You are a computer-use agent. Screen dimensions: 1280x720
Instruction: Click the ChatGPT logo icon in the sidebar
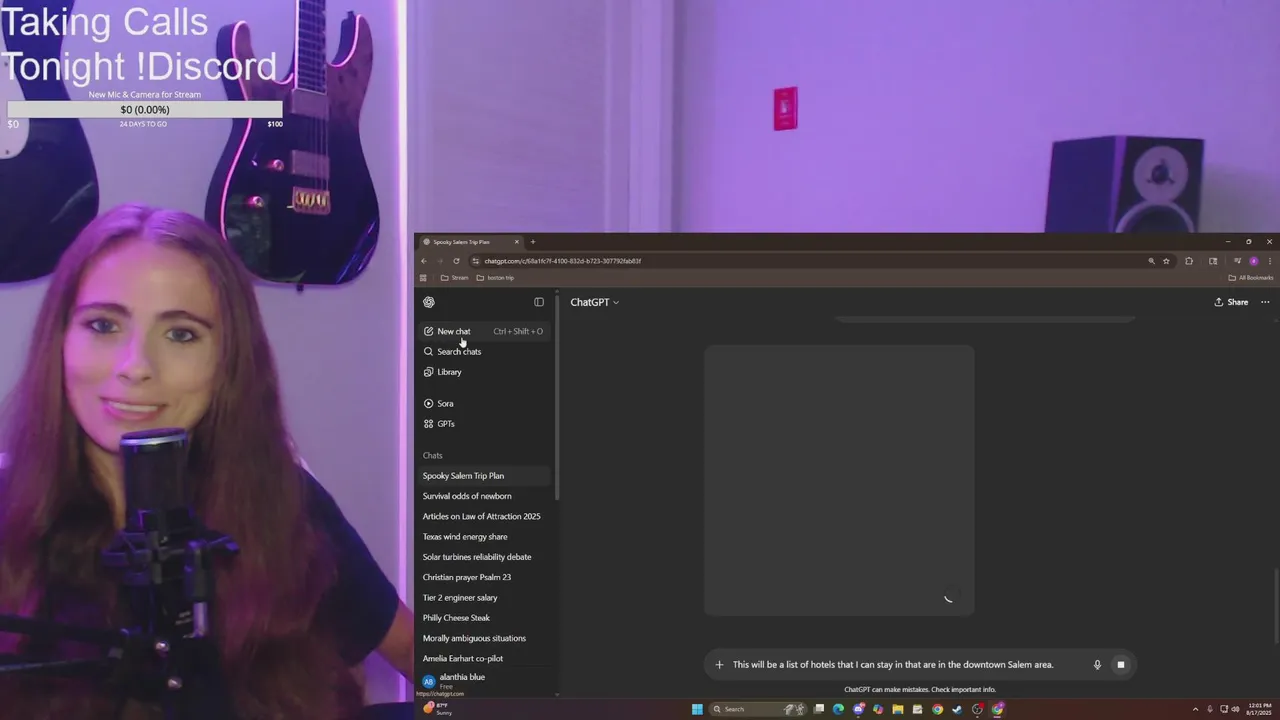(x=429, y=302)
